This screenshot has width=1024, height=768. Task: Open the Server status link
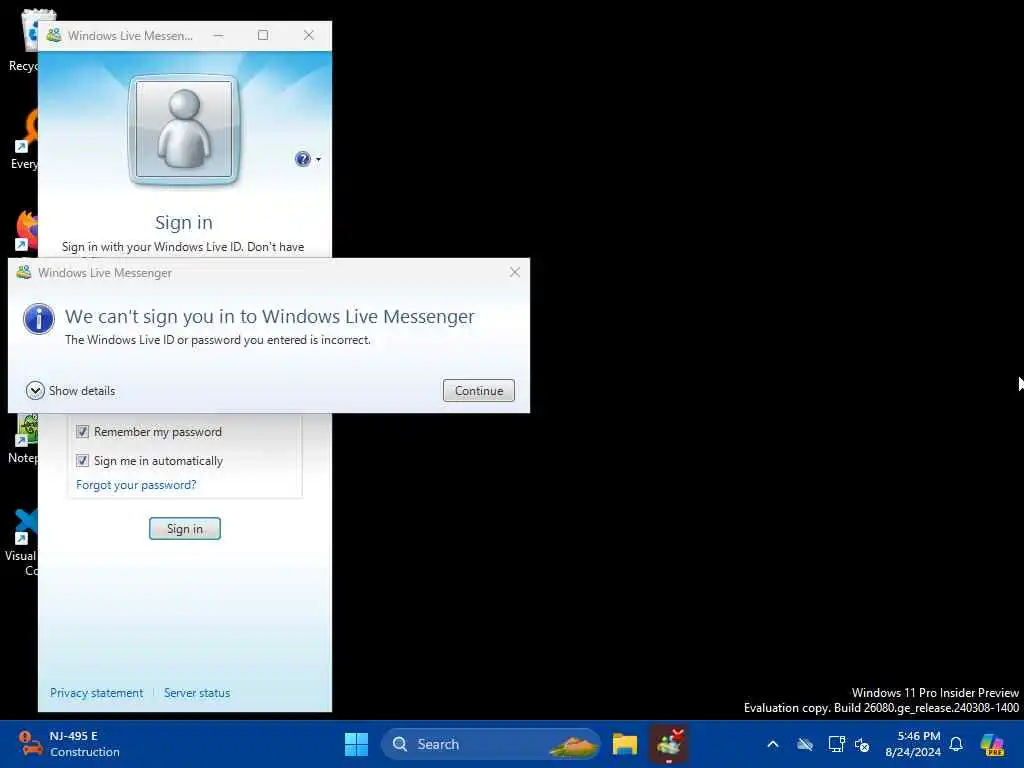[197, 693]
